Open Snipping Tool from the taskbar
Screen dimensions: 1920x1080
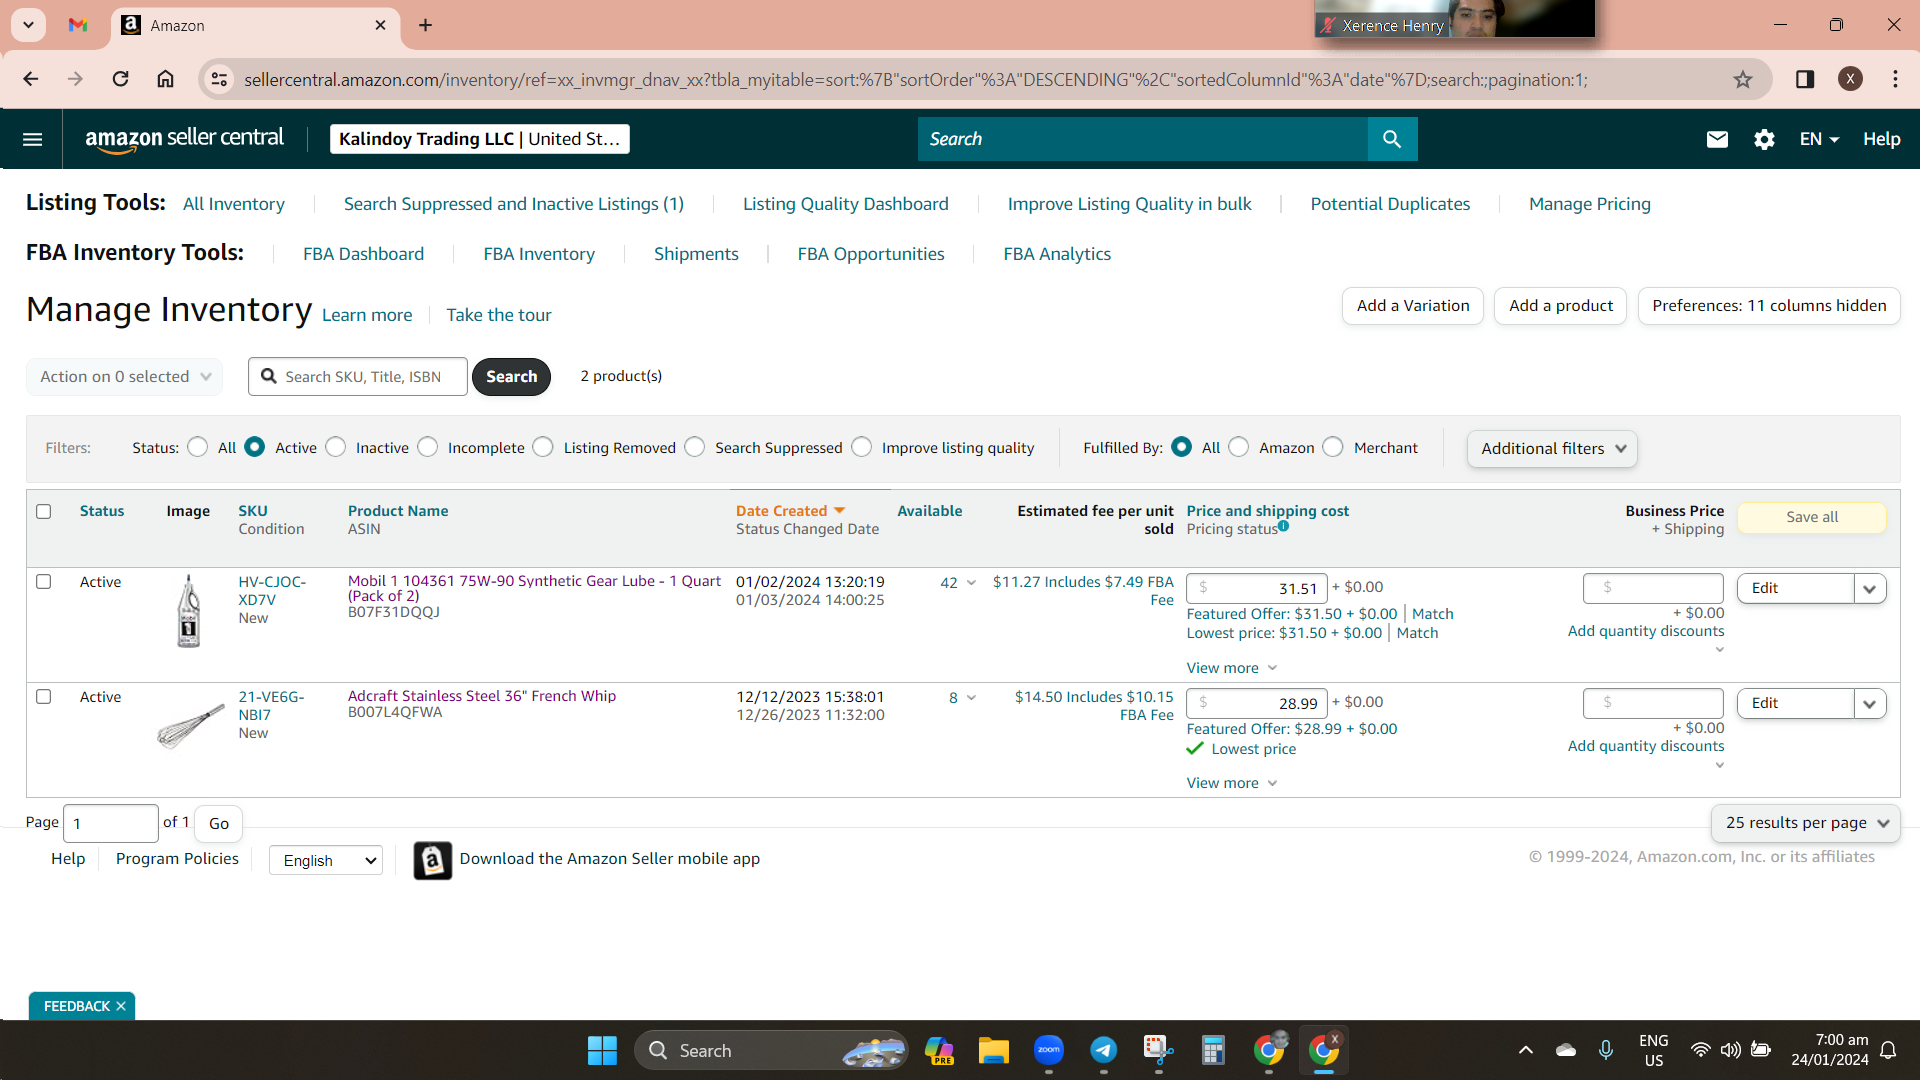pos(1158,1050)
